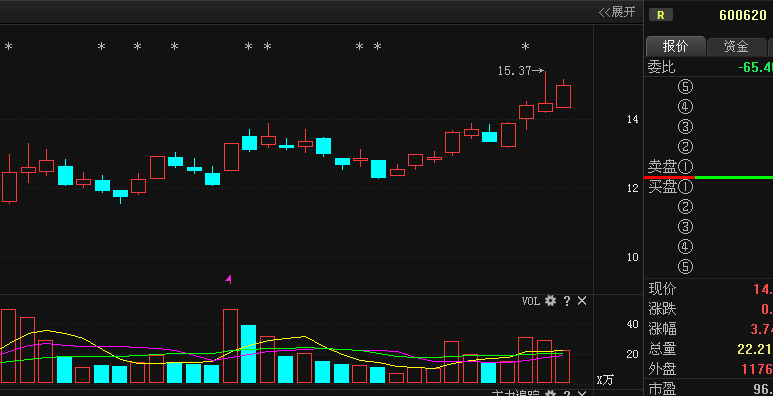This screenshot has width=773, height=396.
Task: Select the 卖盘① row
Action: 708,166
